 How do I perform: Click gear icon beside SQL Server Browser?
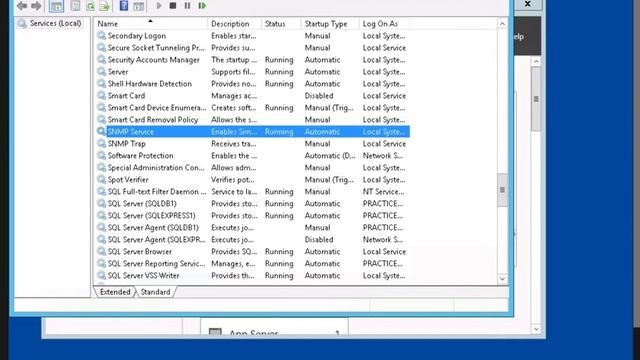(x=101, y=251)
